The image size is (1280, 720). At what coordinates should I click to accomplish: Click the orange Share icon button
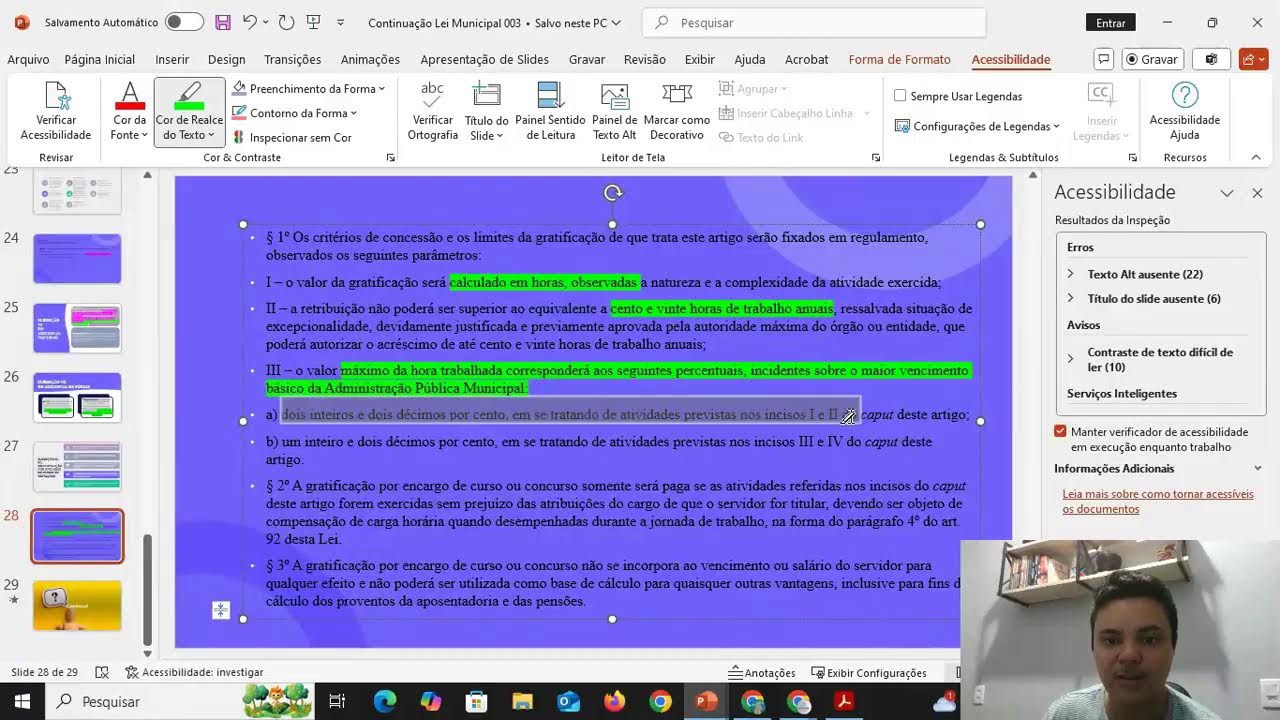click(1253, 59)
